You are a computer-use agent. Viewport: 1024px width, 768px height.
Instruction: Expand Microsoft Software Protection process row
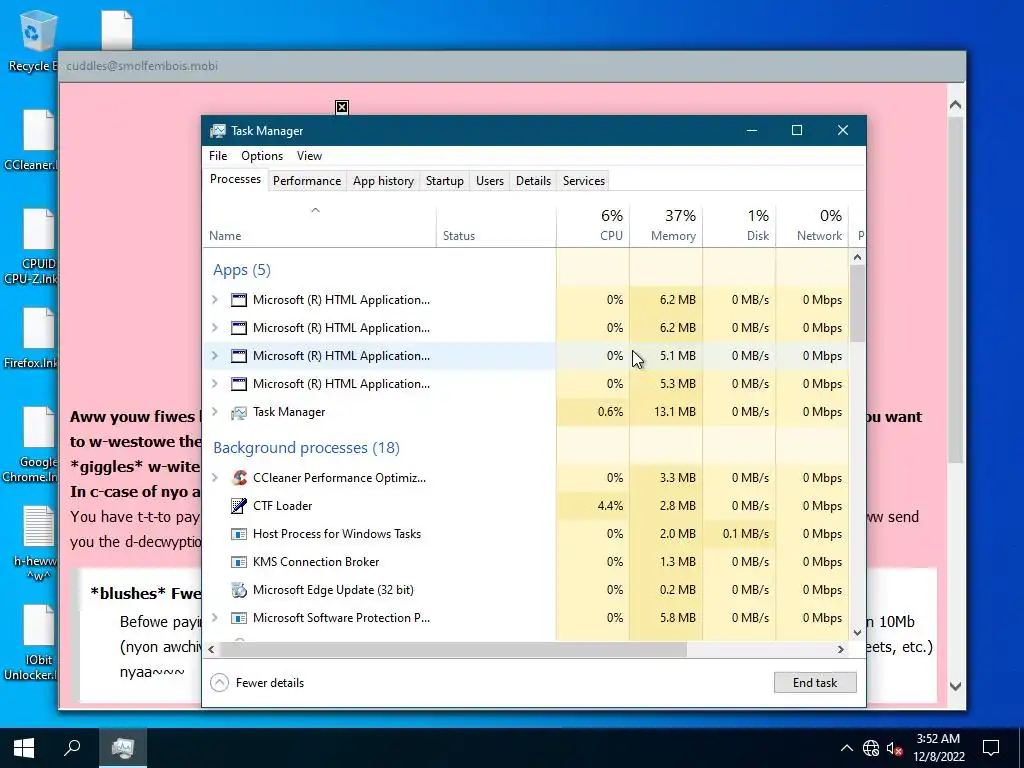coord(215,617)
